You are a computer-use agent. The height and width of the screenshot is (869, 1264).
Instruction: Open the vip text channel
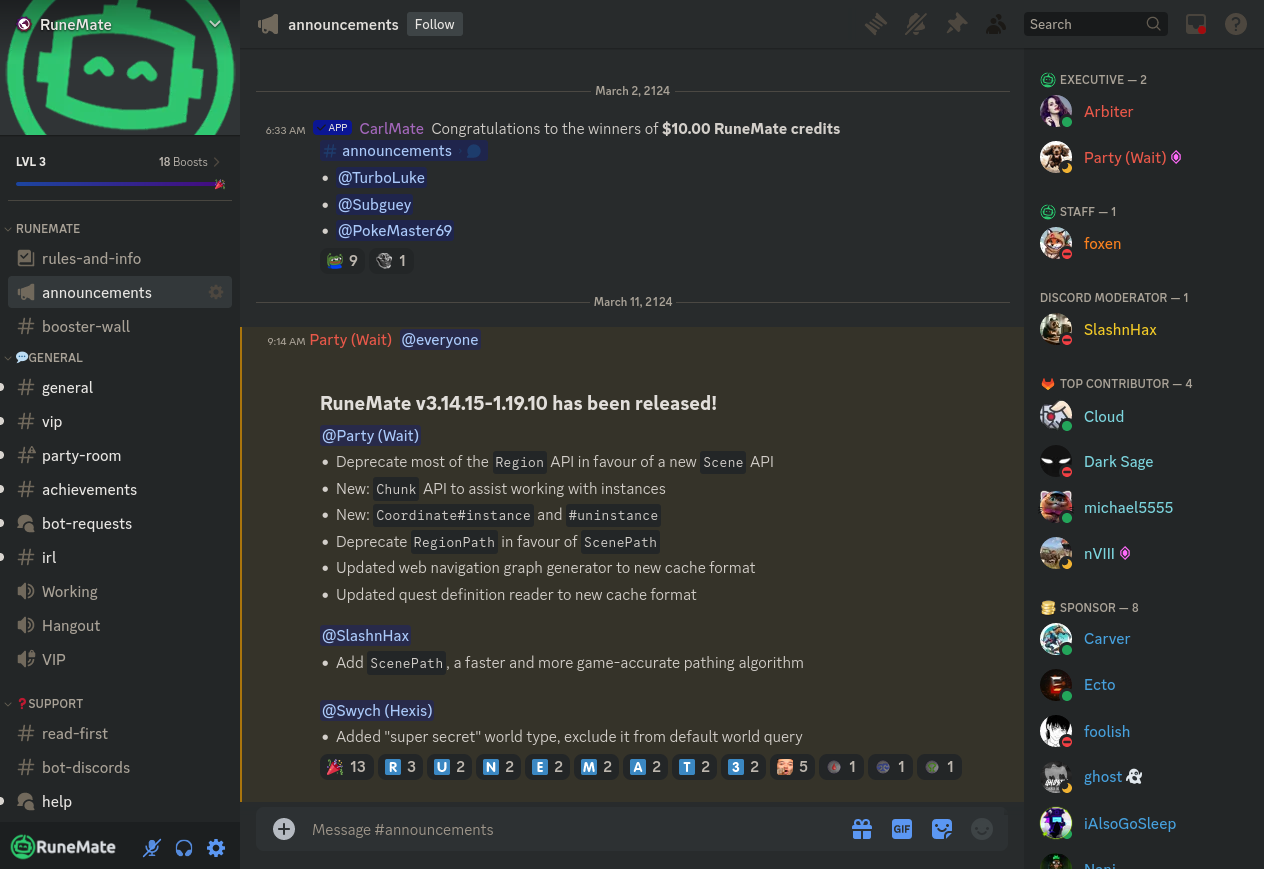click(x=120, y=422)
